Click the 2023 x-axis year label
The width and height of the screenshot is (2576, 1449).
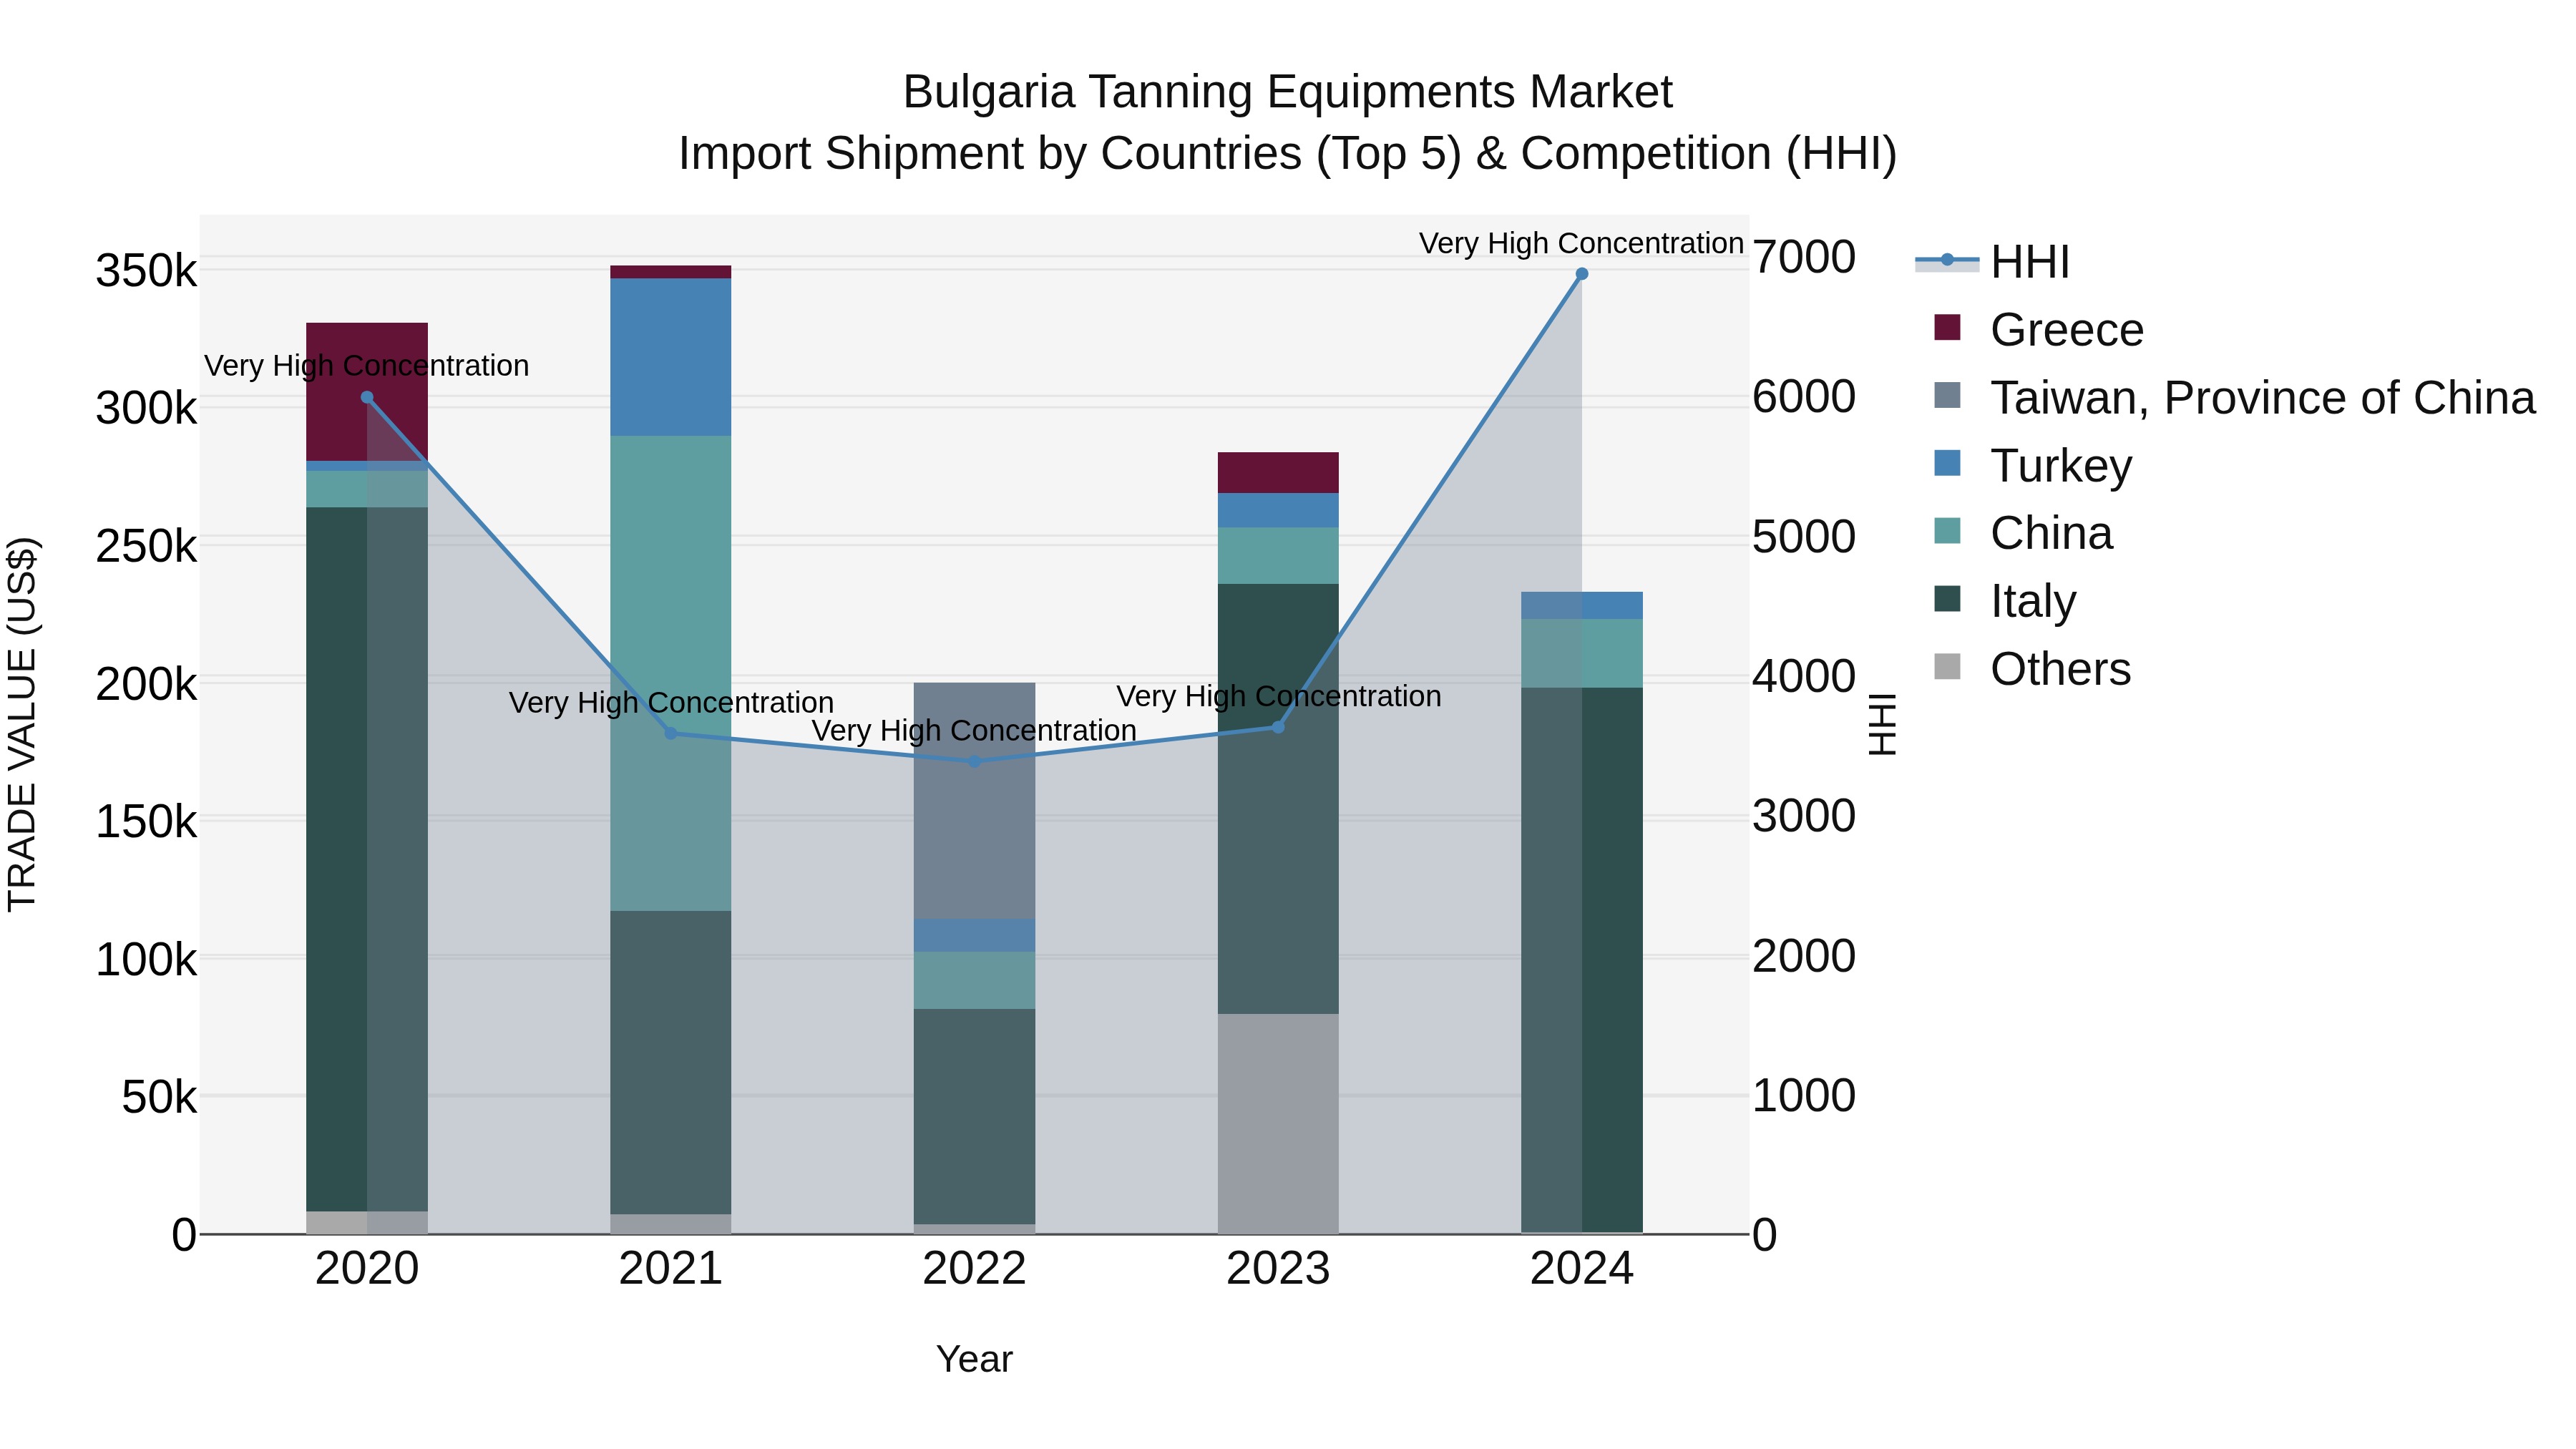[x=1278, y=1269]
